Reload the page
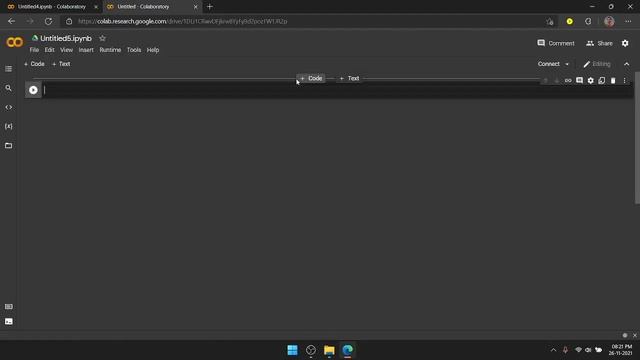The height and width of the screenshot is (360, 640). coord(48,21)
